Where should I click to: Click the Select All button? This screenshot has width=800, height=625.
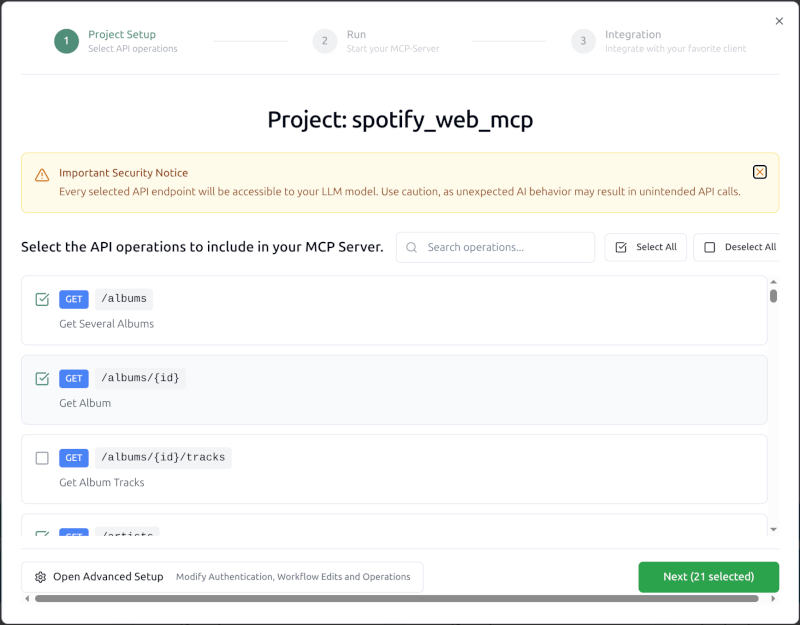point(645,246)
